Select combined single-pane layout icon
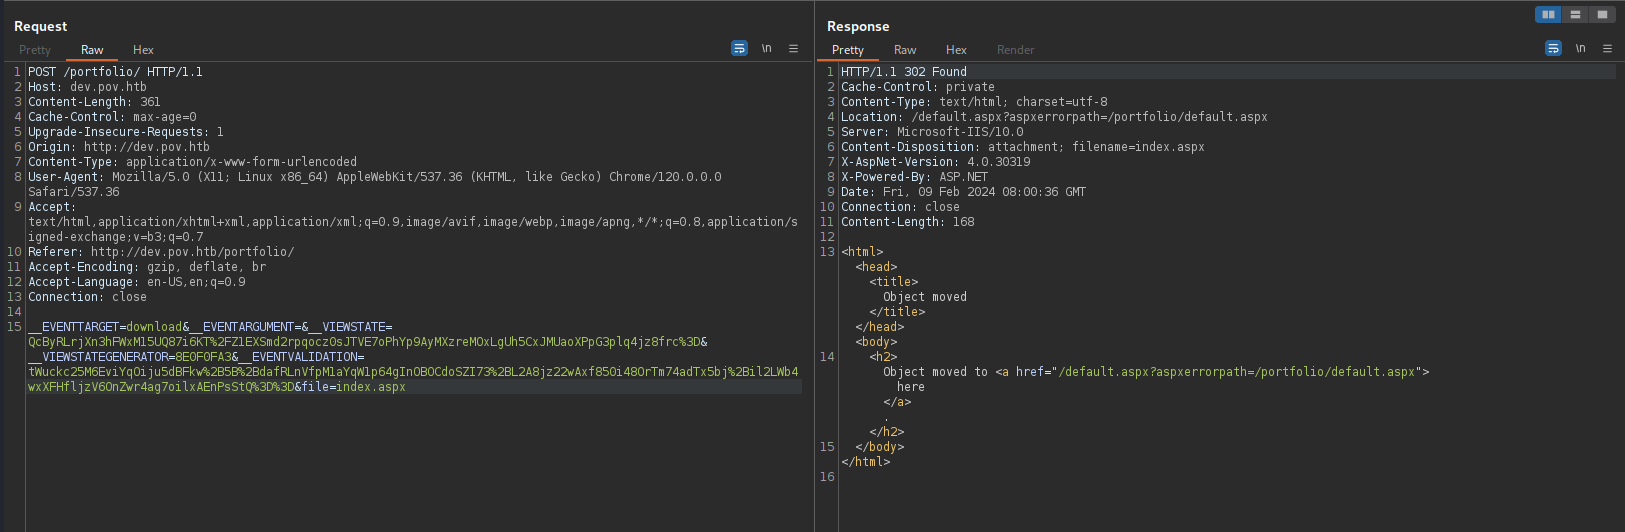This screenshot has height=532, width=1625. 1602,14
